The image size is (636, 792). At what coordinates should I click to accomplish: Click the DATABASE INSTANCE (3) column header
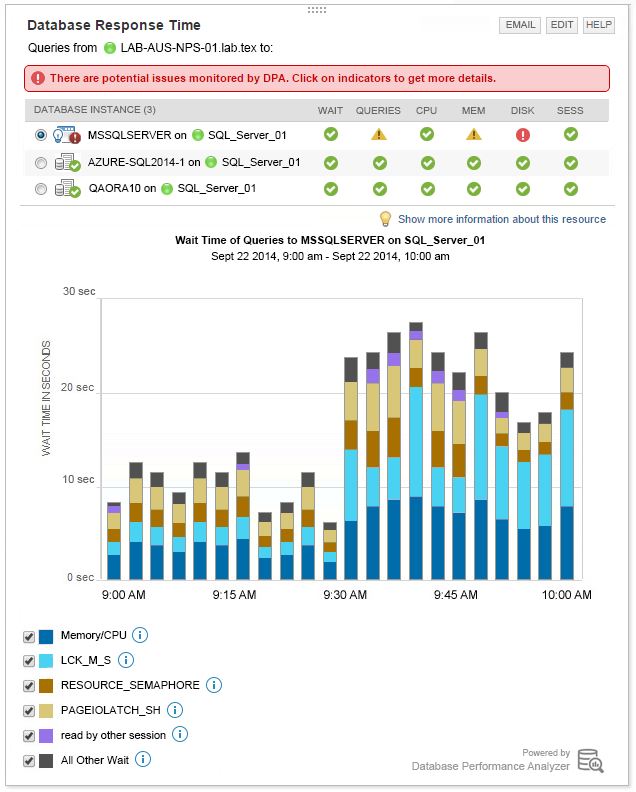coord(95,110)
